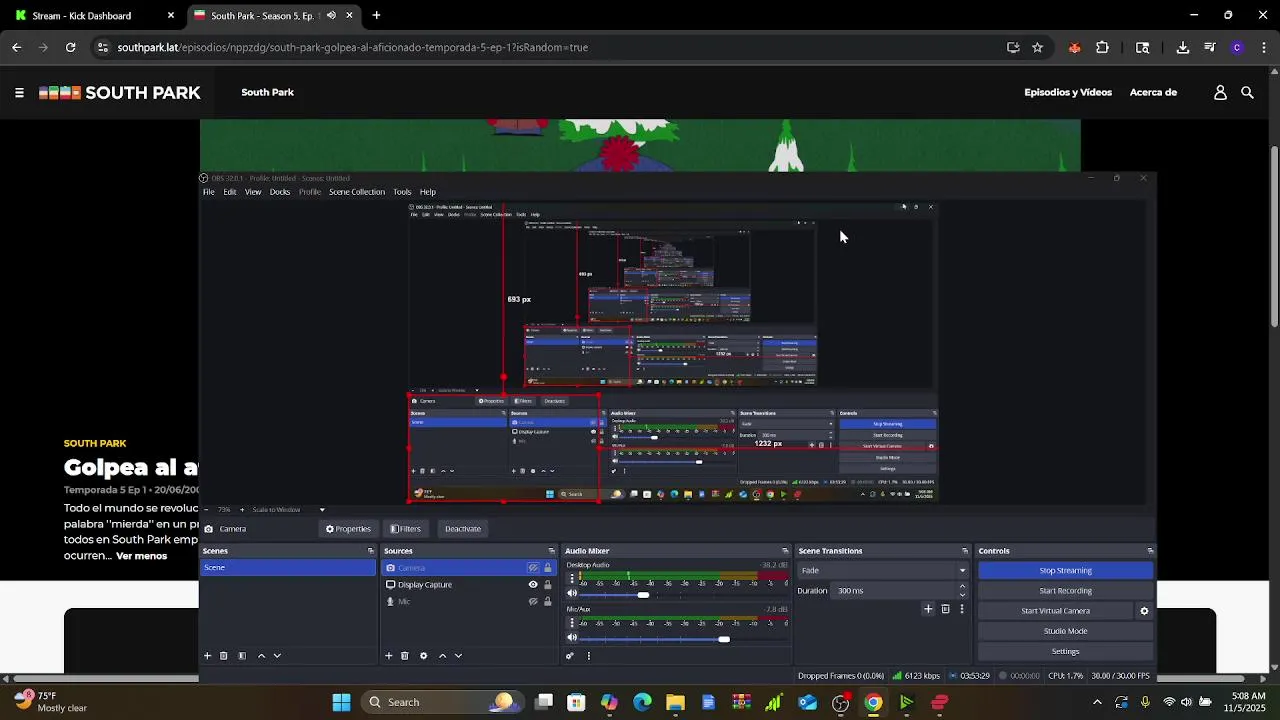Open the OBS File menu
Image resolution: width=1280 pixels, height=720 pixels.
coord(208,192)
